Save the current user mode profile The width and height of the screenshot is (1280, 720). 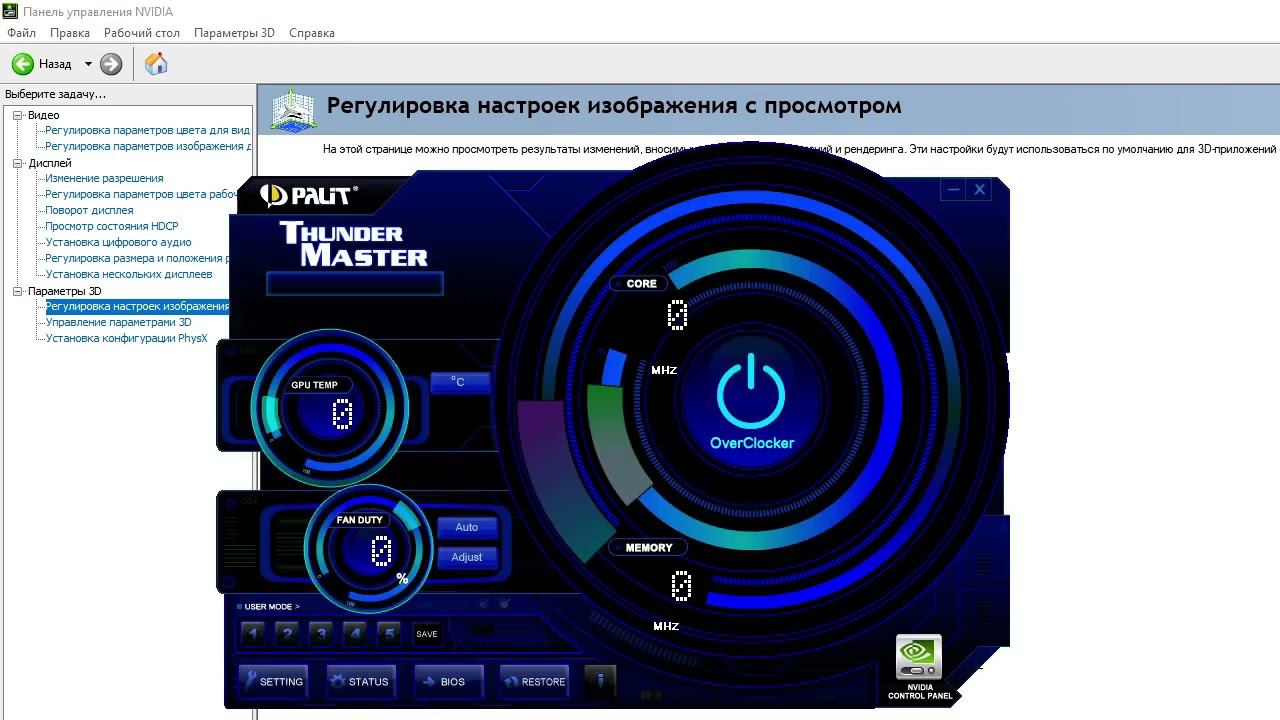coord(427,634)
